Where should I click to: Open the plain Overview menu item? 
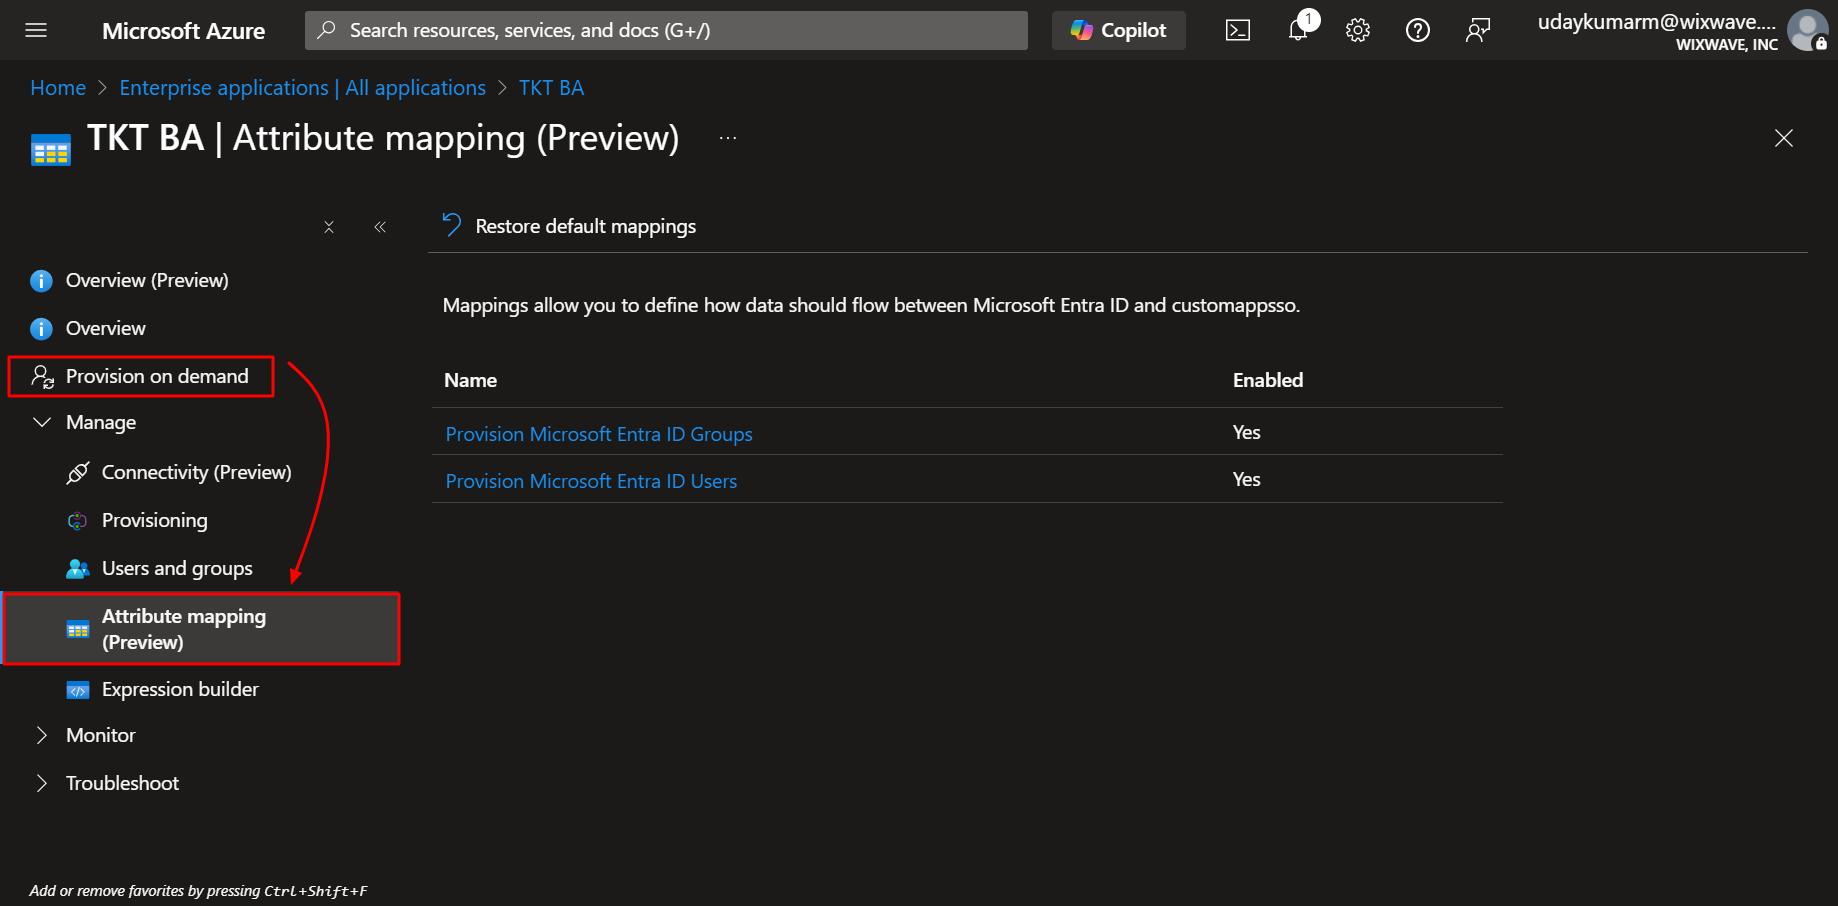tap(105, 328)
